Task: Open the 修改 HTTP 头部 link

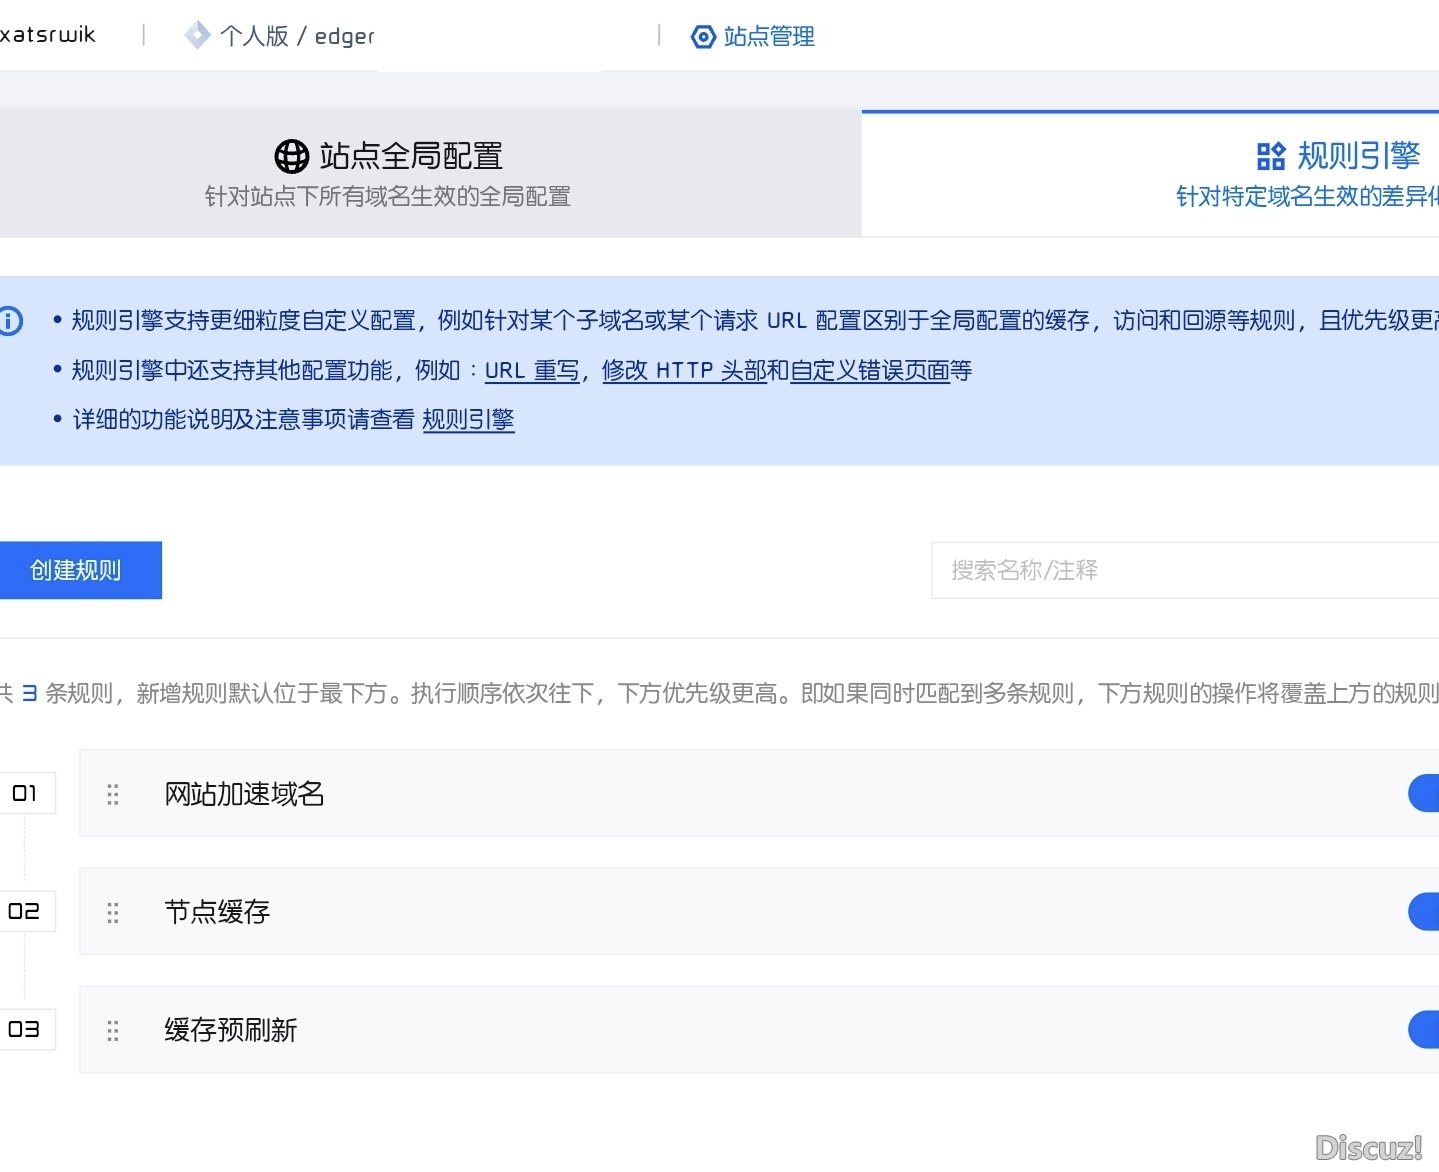Action: [684, 371]
